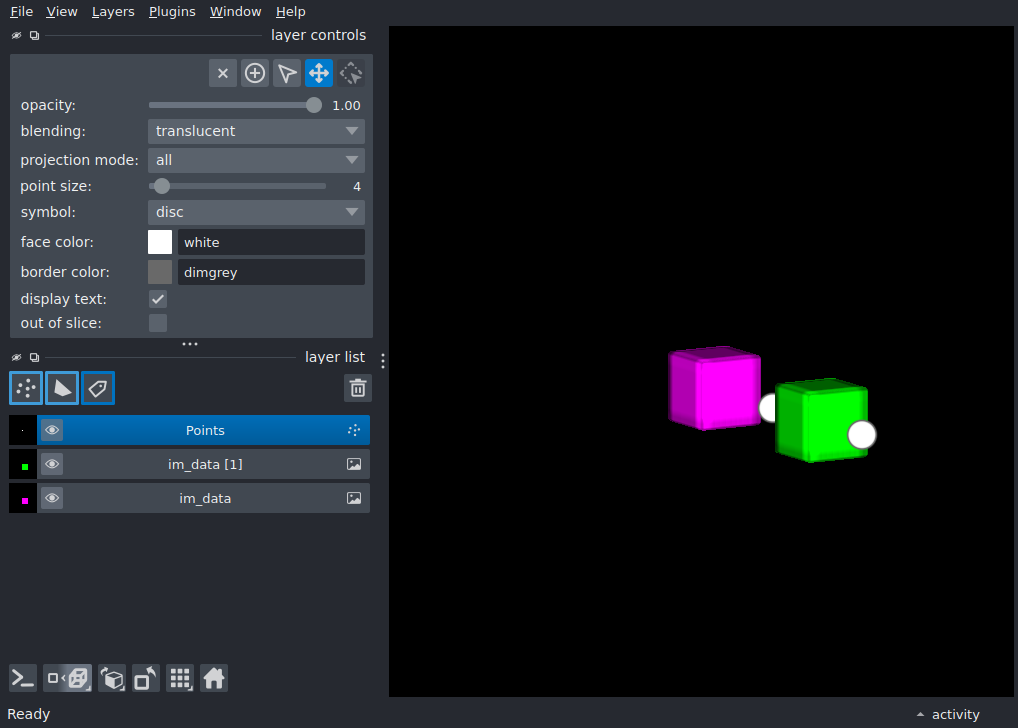This screenshot has width=1018, height=728.
Task: Click the white point on green cube's right edge
Action: click(x=862, y=434)
